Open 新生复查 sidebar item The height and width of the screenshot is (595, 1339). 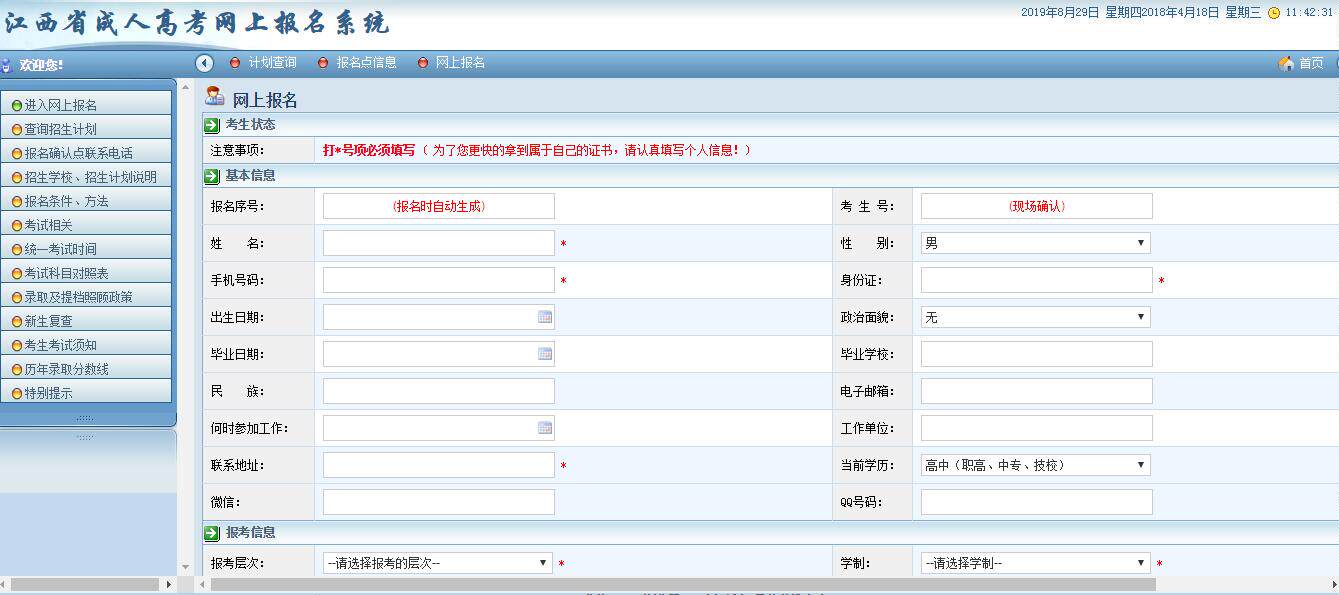click(x=87, y=320)
